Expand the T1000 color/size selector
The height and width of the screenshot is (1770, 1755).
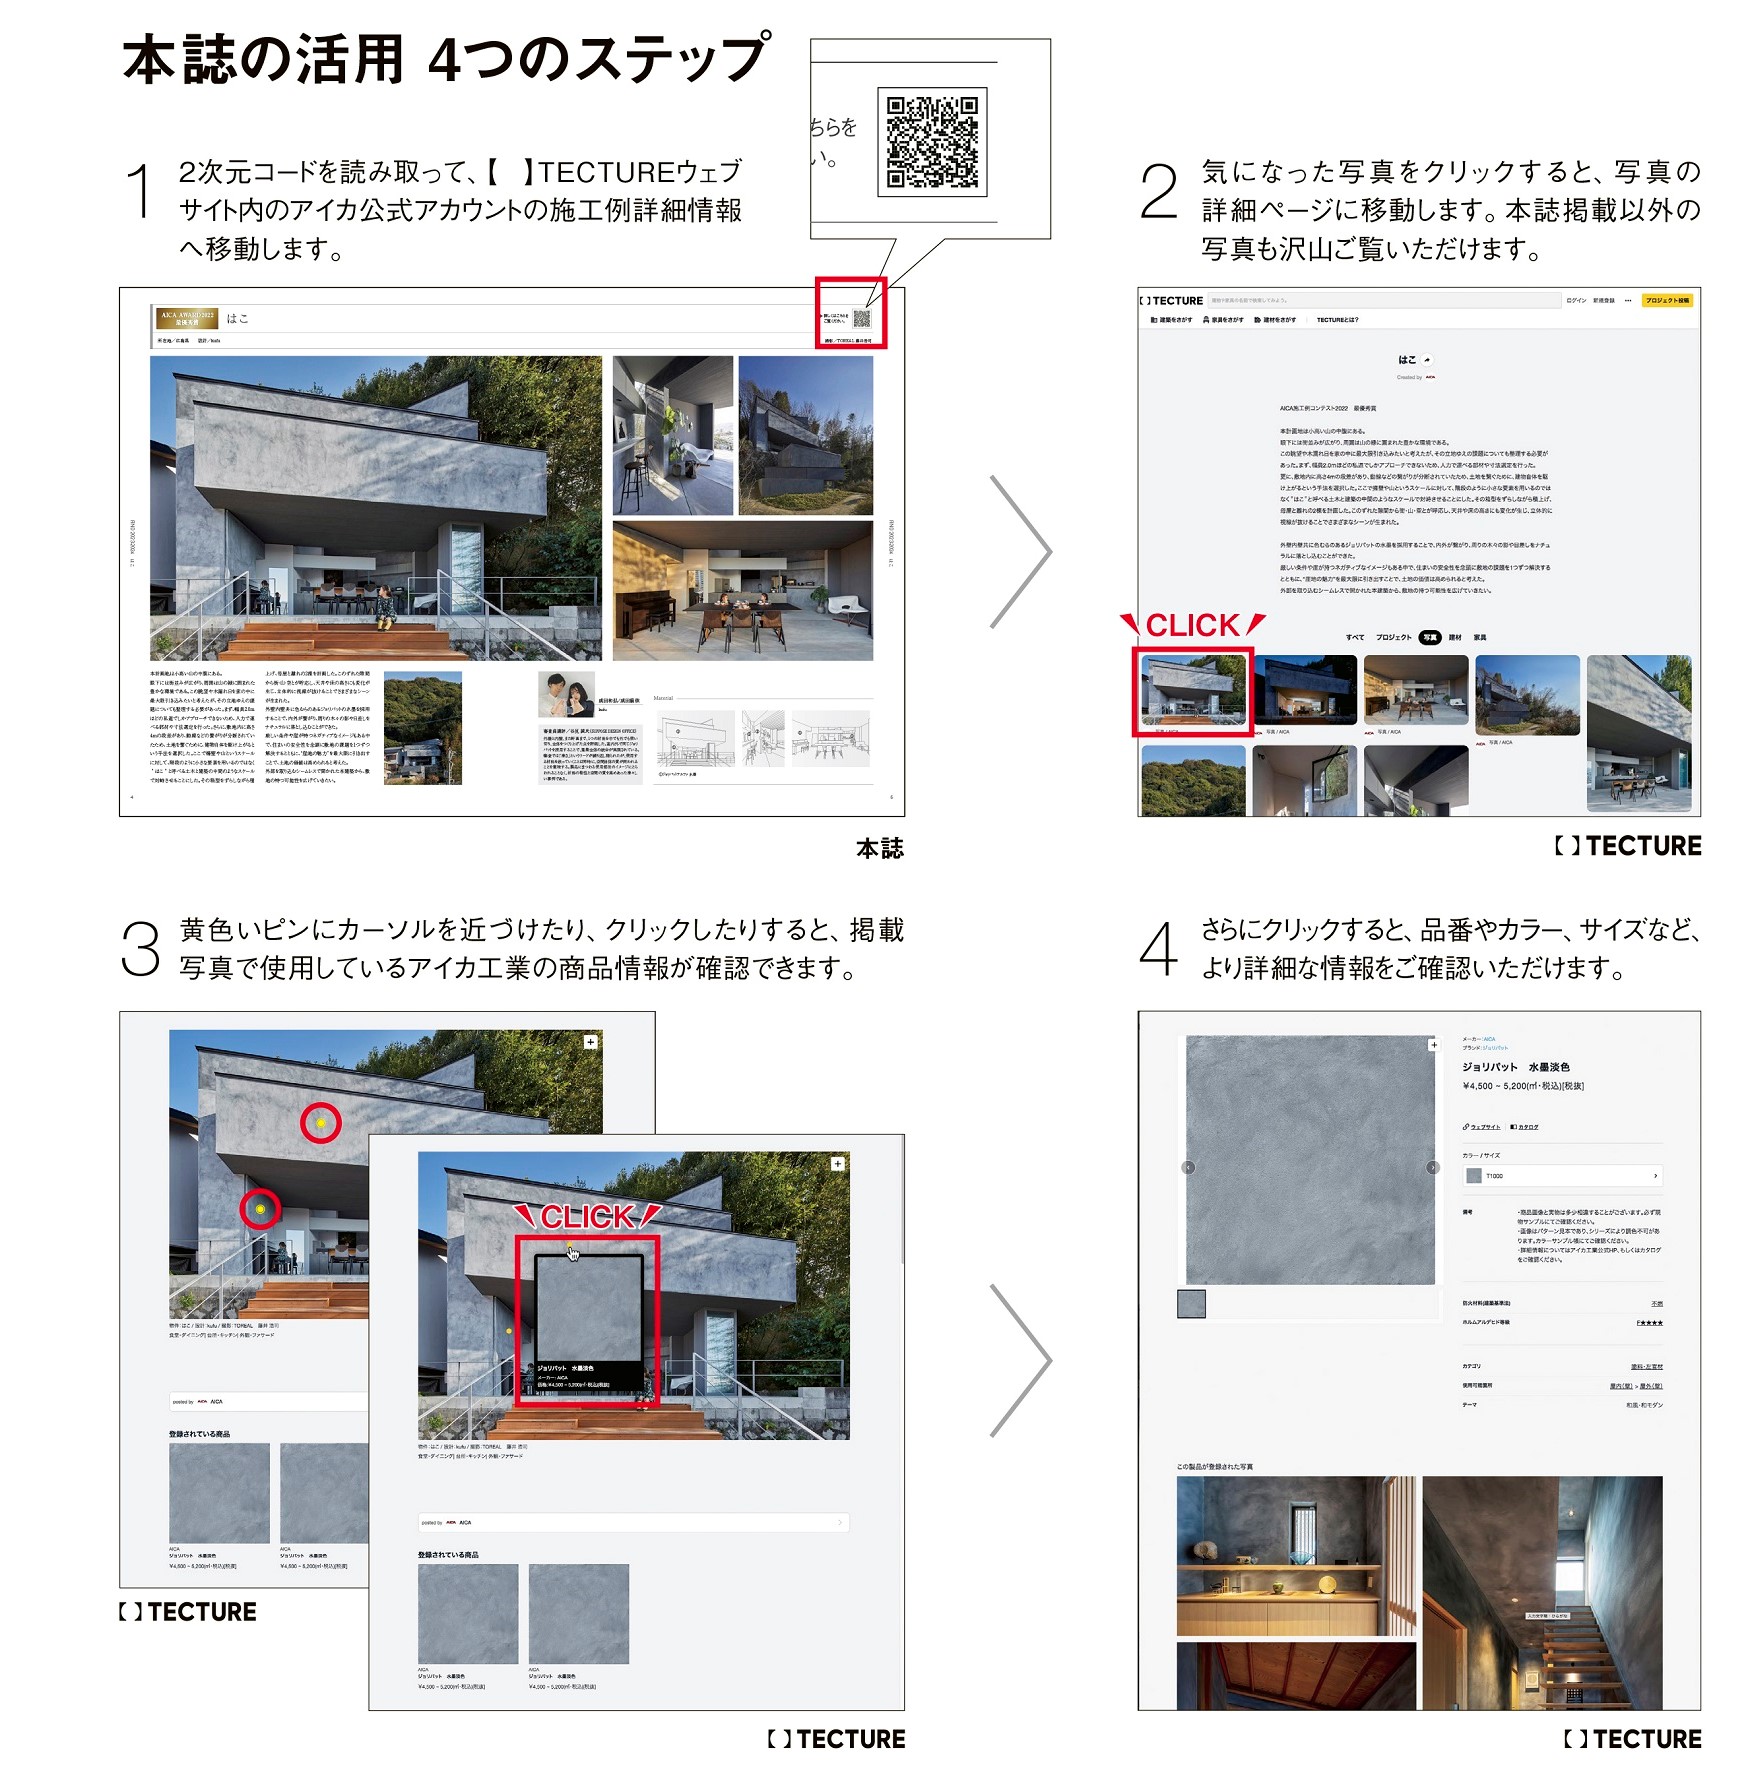pyautogui.click(x=1562, y=1176)
